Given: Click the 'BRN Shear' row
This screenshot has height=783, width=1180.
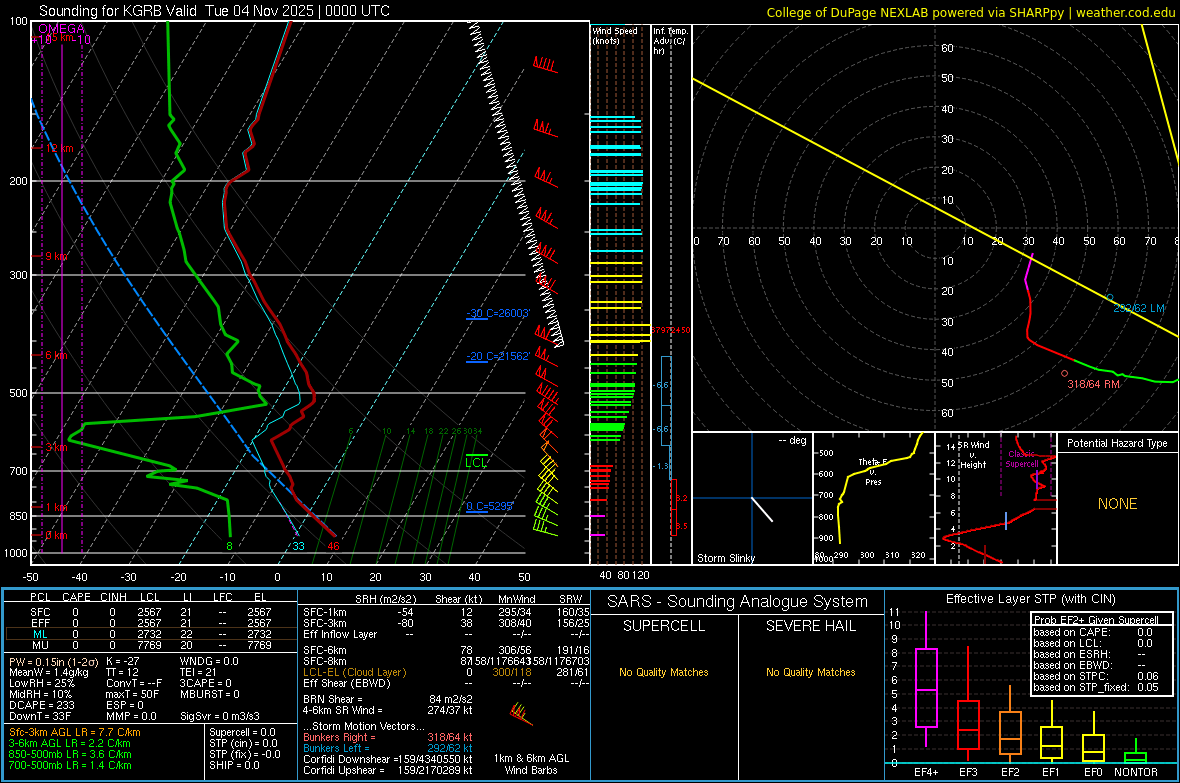Looking at the screenshot, I should 388,699.
